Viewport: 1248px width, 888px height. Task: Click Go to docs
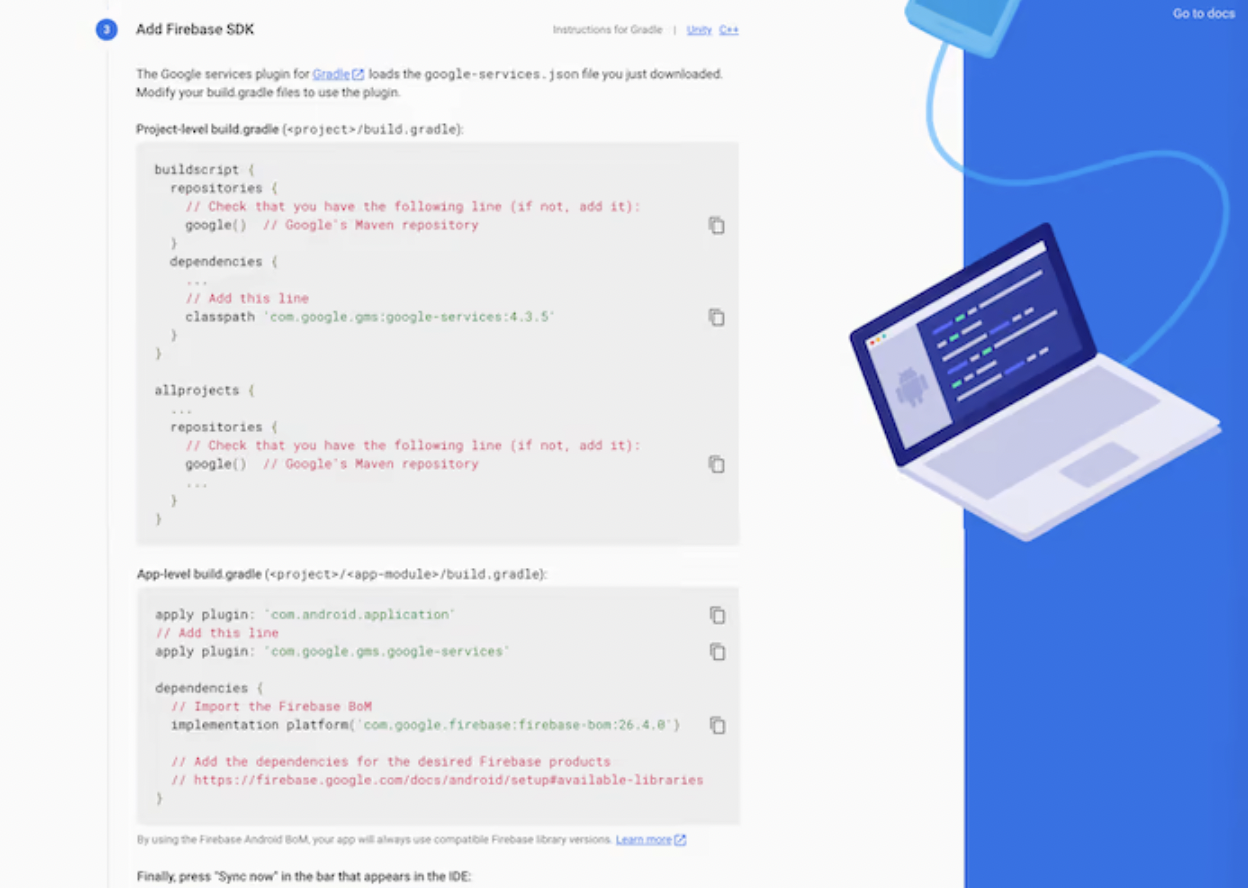click(1204, 14)
